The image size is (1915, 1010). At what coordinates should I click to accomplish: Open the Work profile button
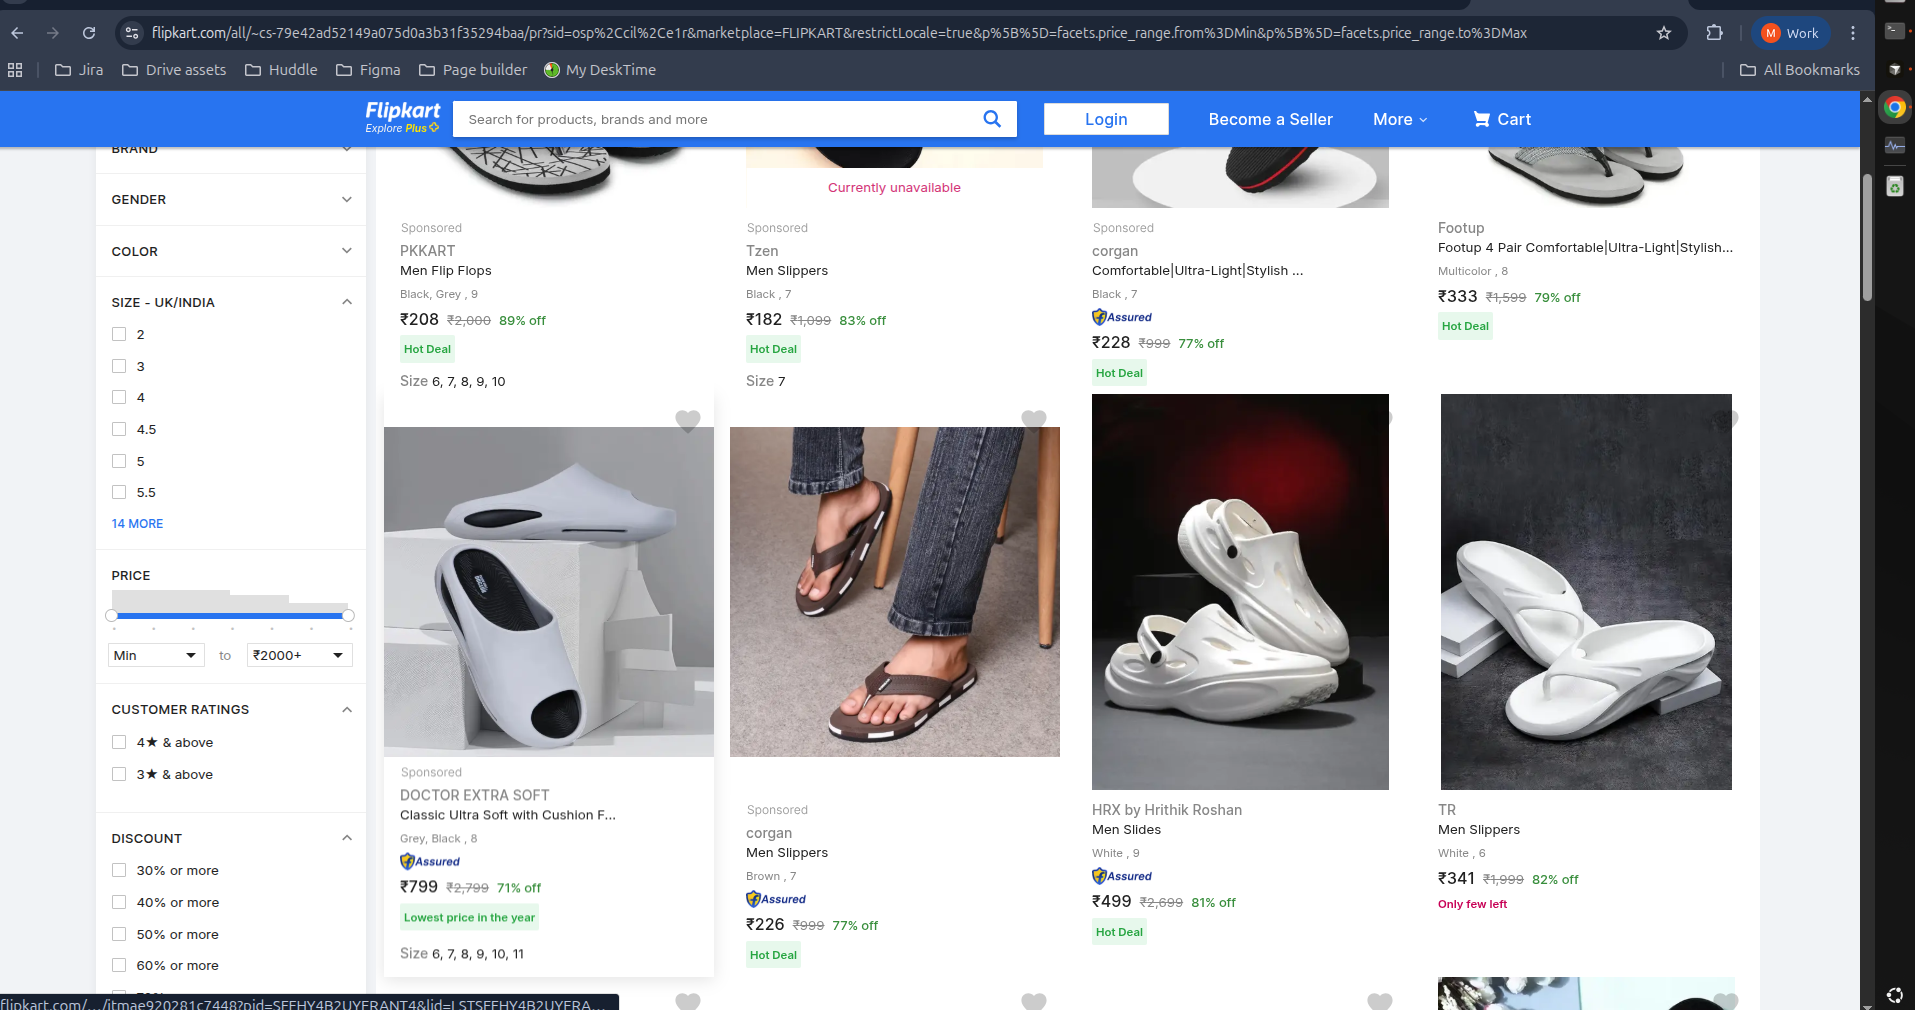pos(1790,33)
